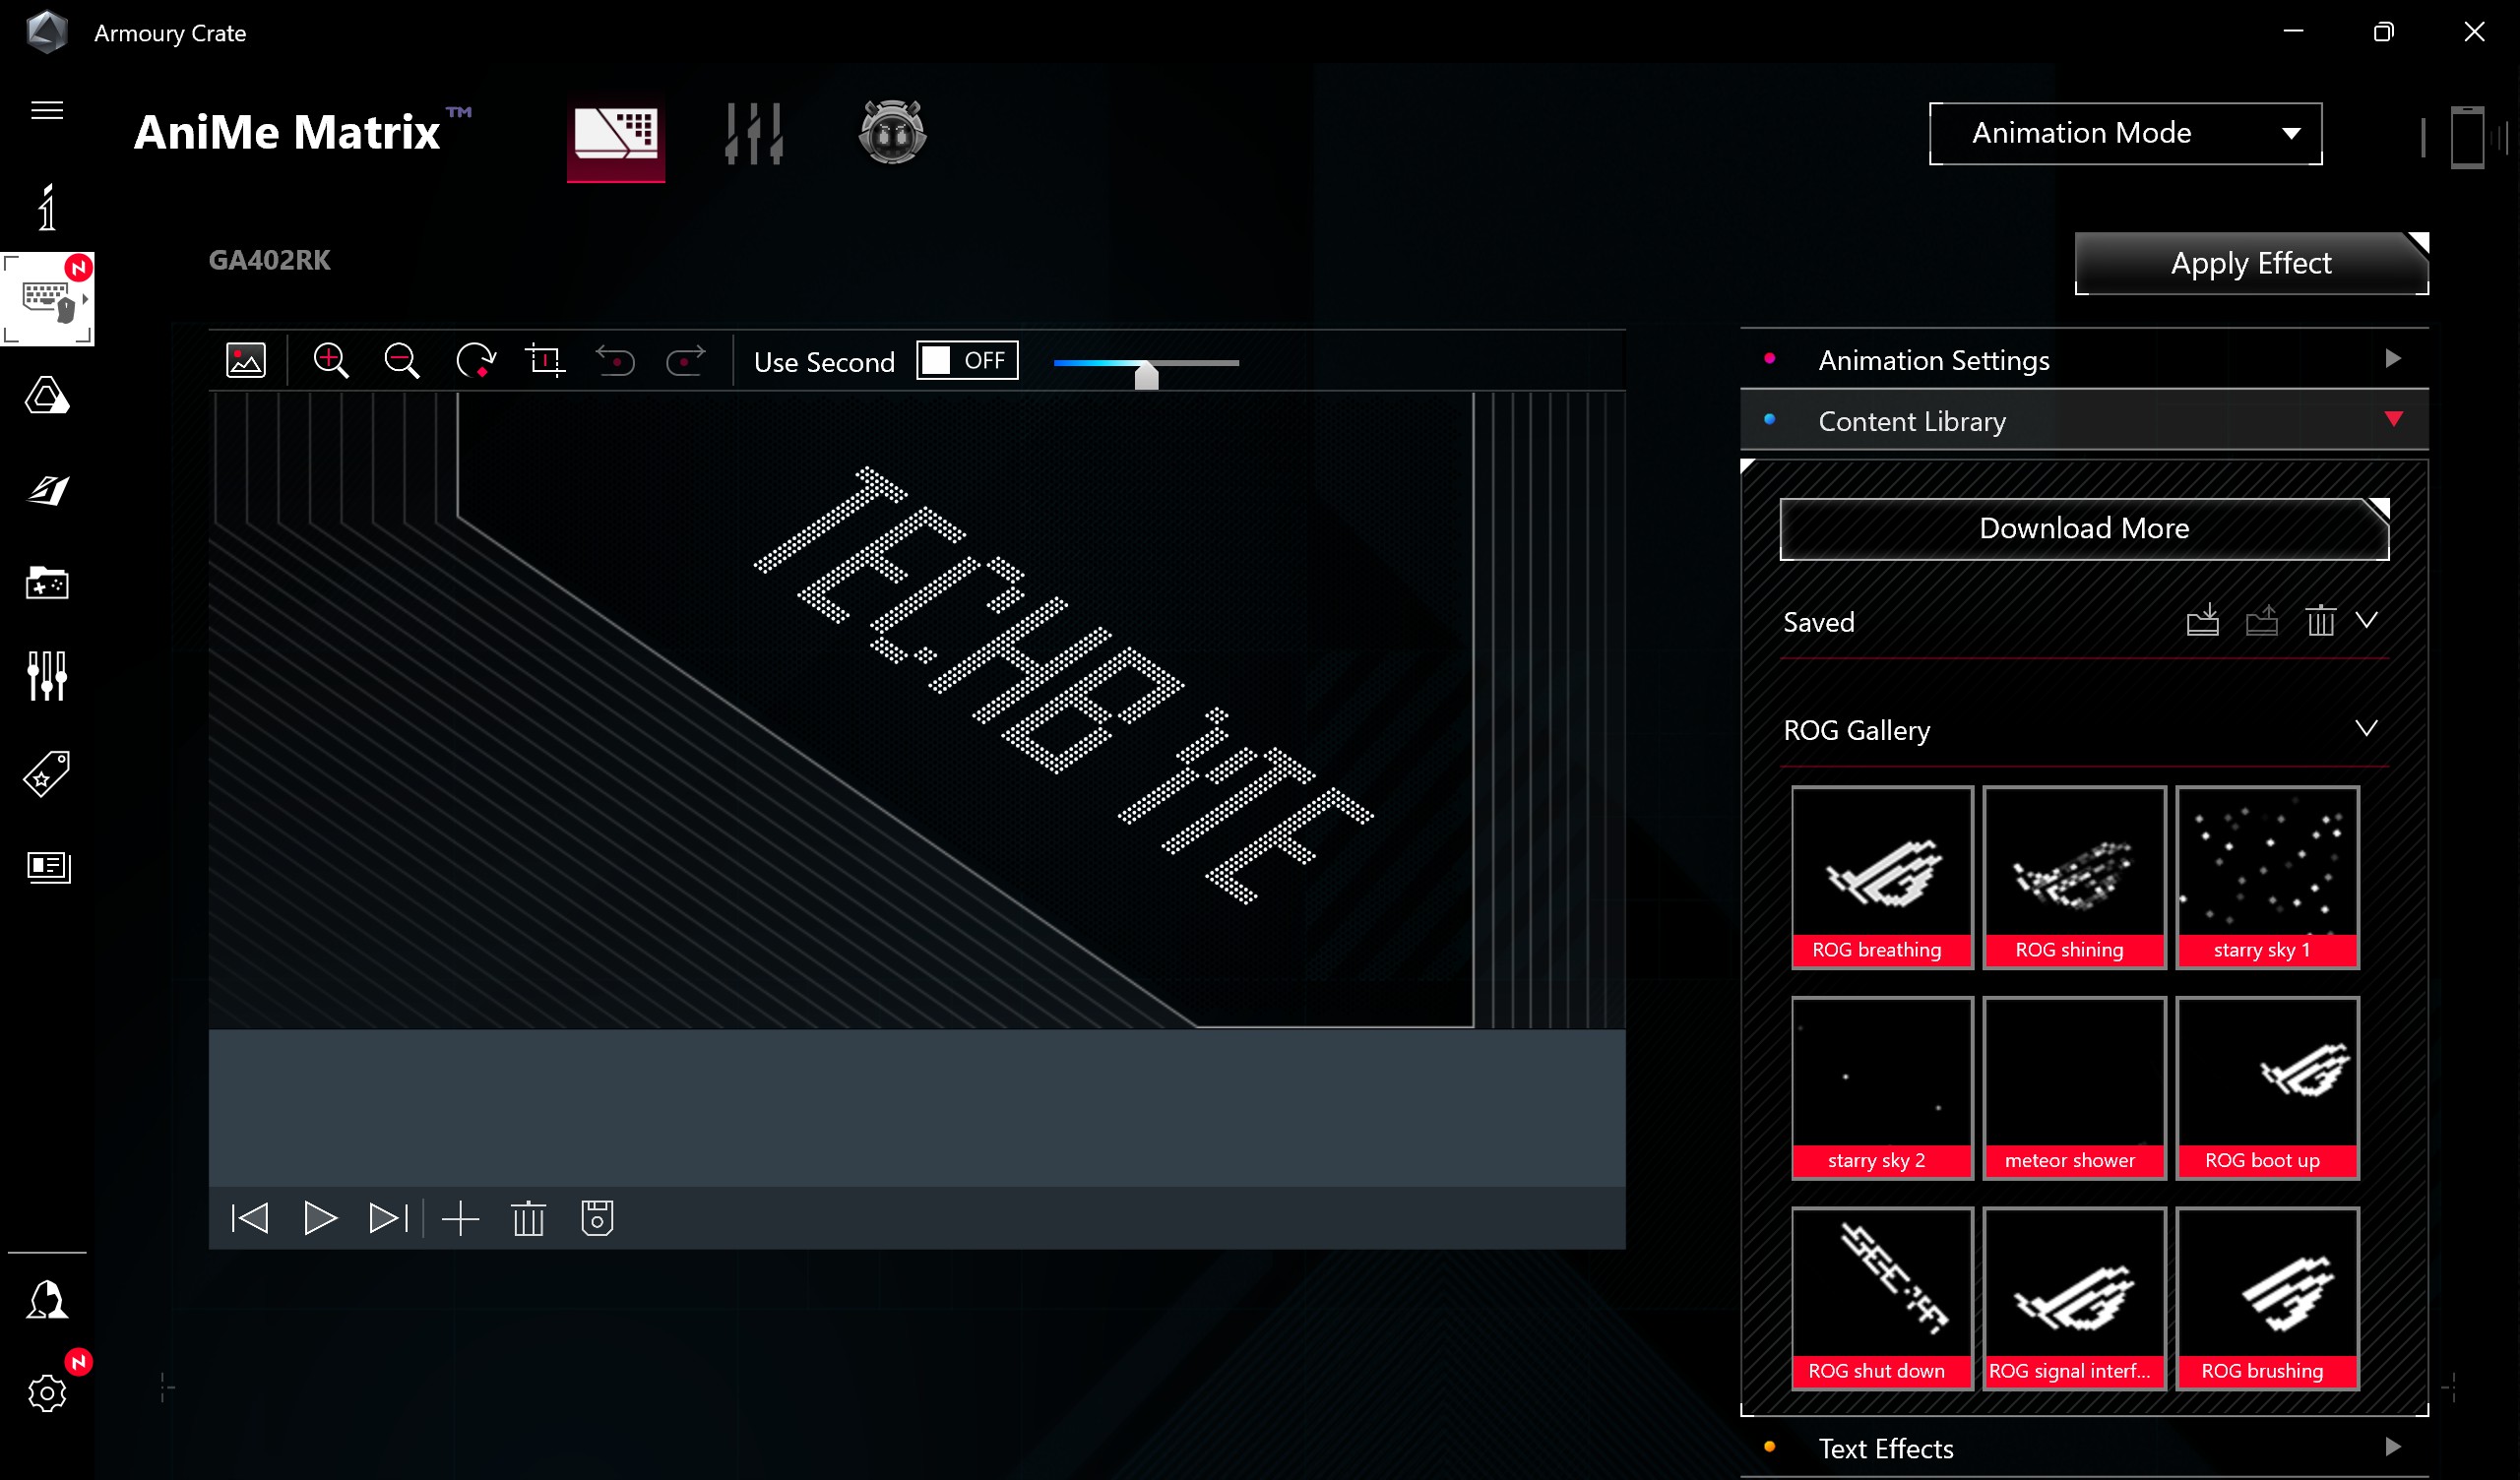Export saved content in Saved row

(2262, 621)
